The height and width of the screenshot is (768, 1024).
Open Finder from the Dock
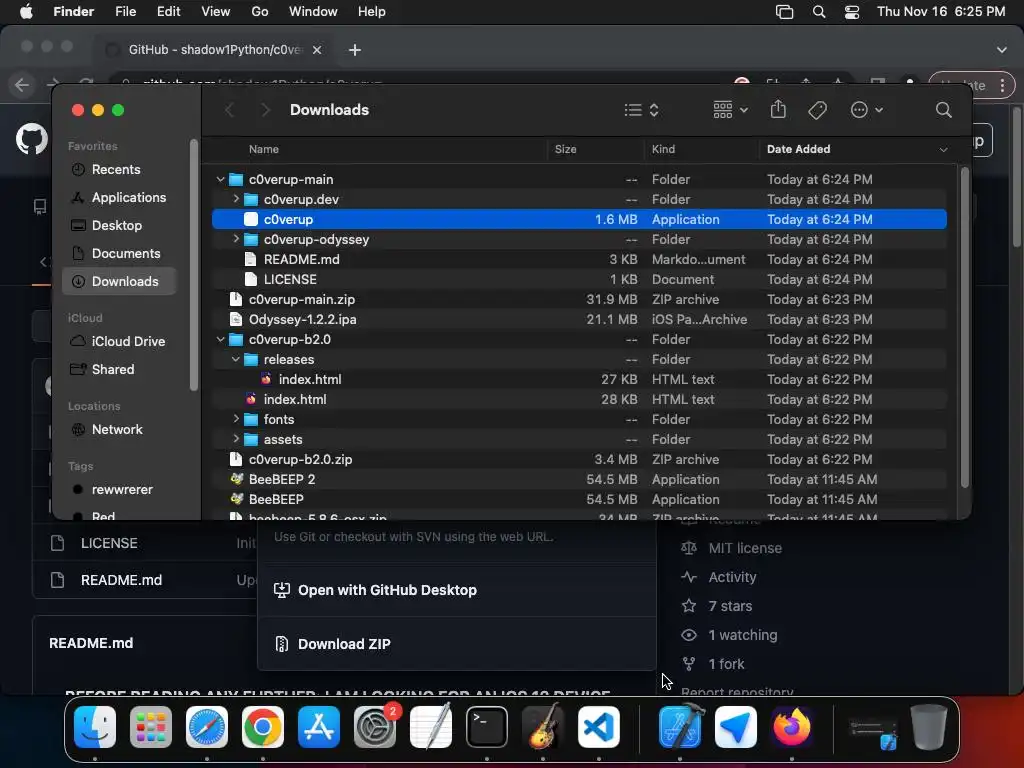pos(95,727)
